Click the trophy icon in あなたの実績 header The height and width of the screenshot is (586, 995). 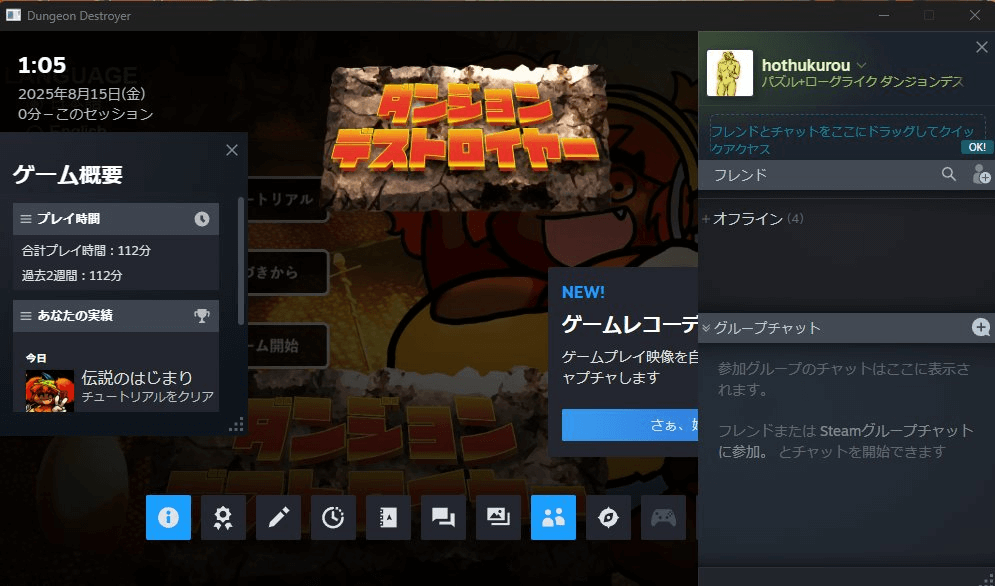[x=202, y=316]
